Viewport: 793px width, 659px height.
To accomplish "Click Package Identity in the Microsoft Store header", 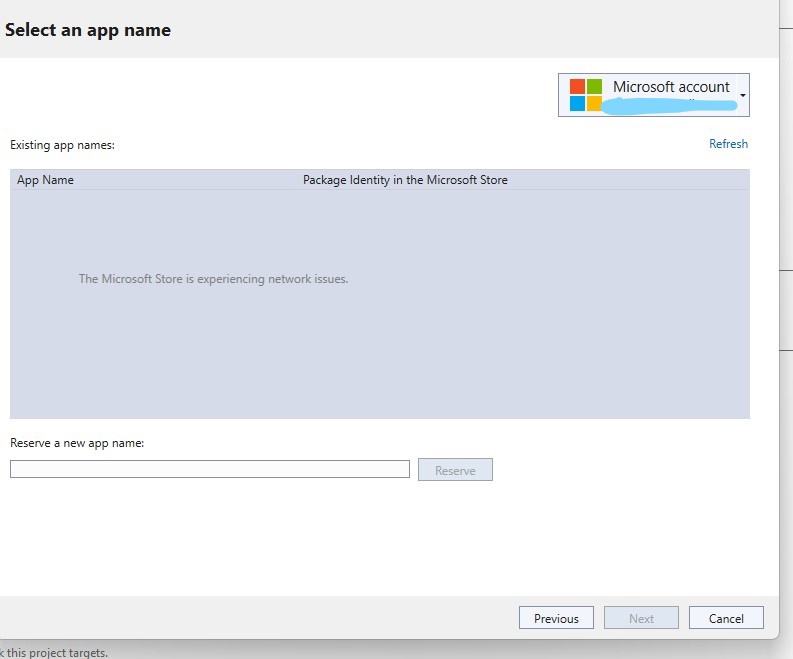I will coord(405,180).
